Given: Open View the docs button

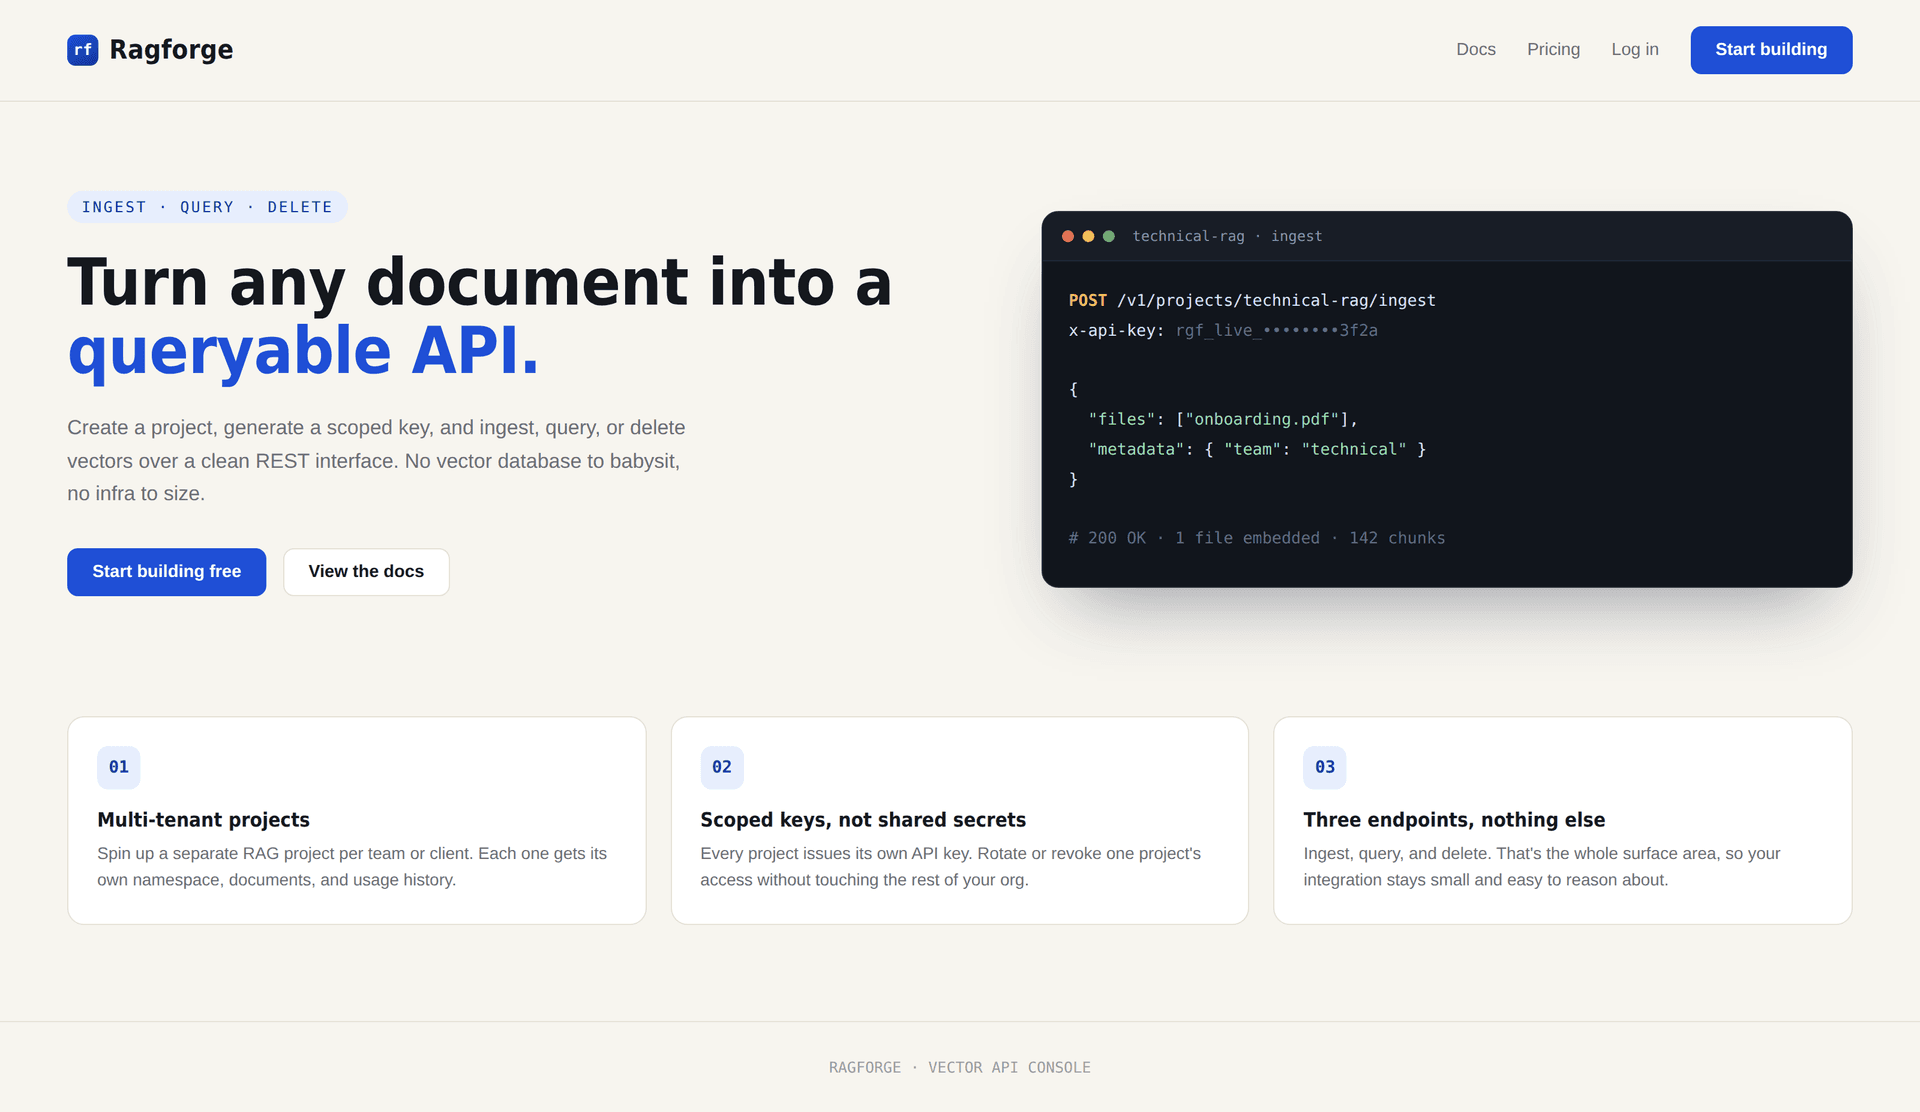Looking at the screenshot, I should coord(366,572).
